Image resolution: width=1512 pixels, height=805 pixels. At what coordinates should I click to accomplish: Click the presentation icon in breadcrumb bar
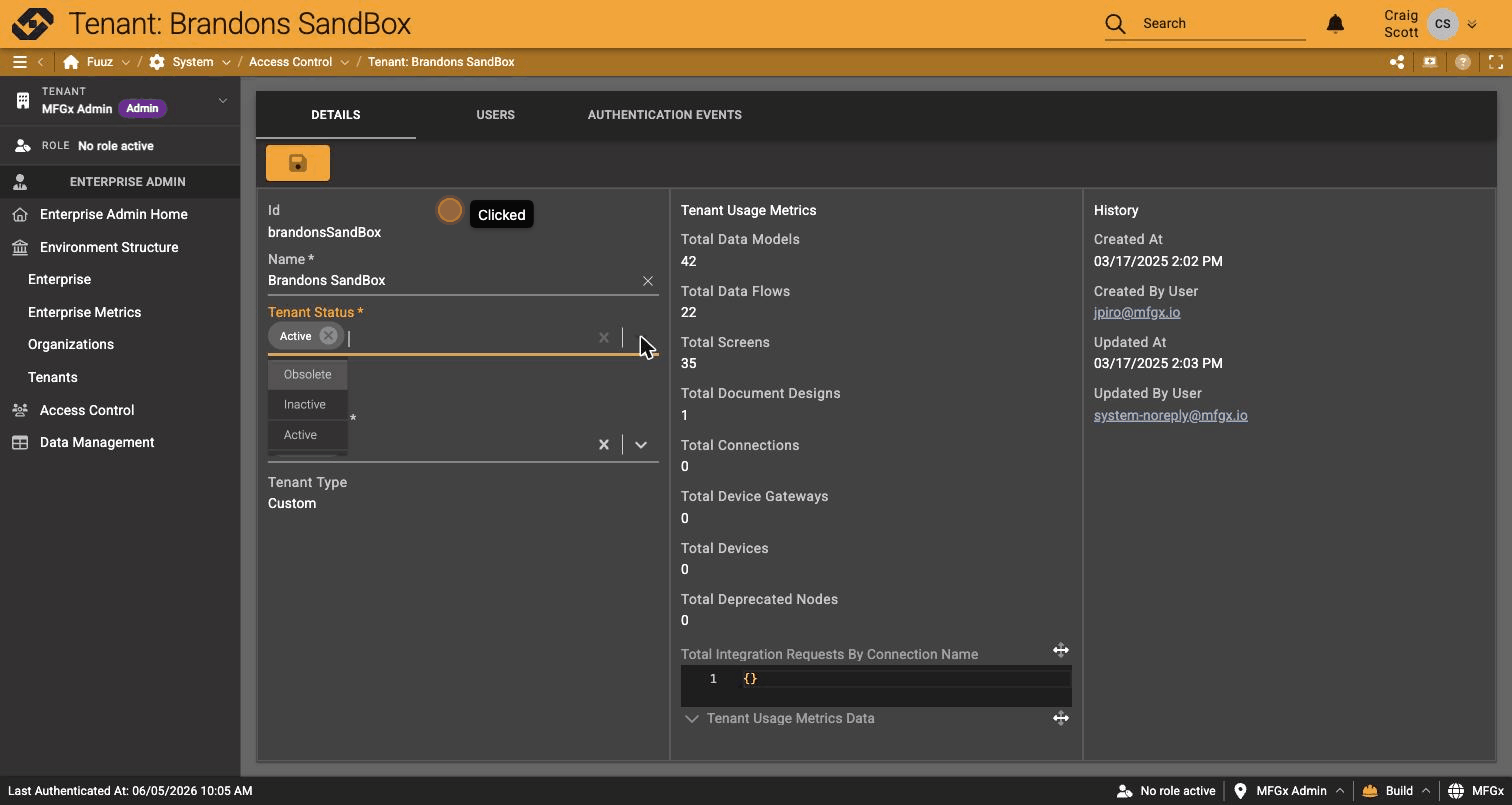tap(1430, 62)
